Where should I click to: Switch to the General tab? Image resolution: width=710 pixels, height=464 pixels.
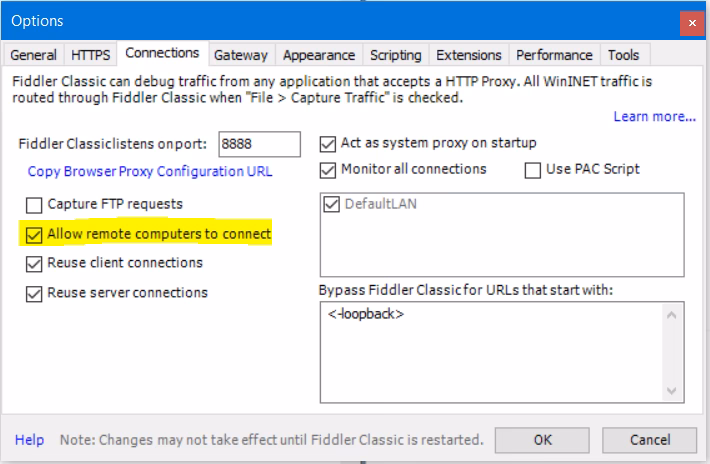tap(34, 55)
